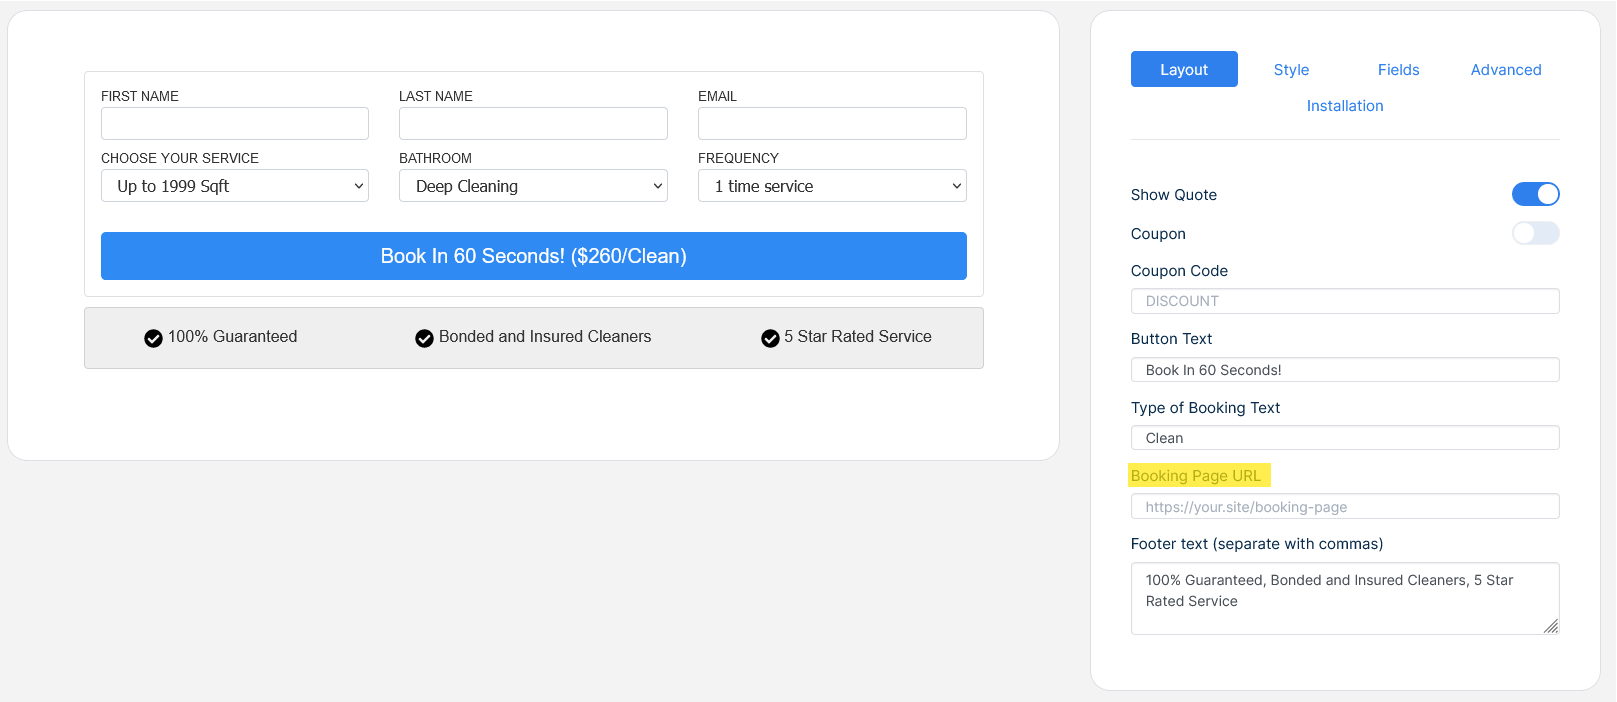The height and width of the screenshot is (702, 1617).
Task: Select the Installation tab
Action: pos(1345,106)
